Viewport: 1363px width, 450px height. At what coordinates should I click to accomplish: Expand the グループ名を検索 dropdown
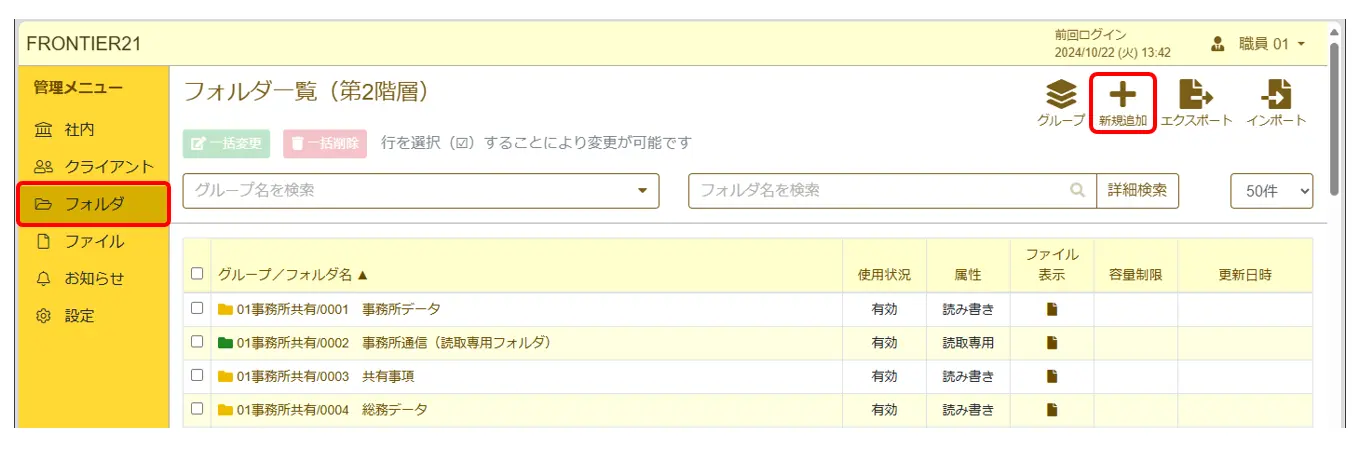tap(642, 190)
